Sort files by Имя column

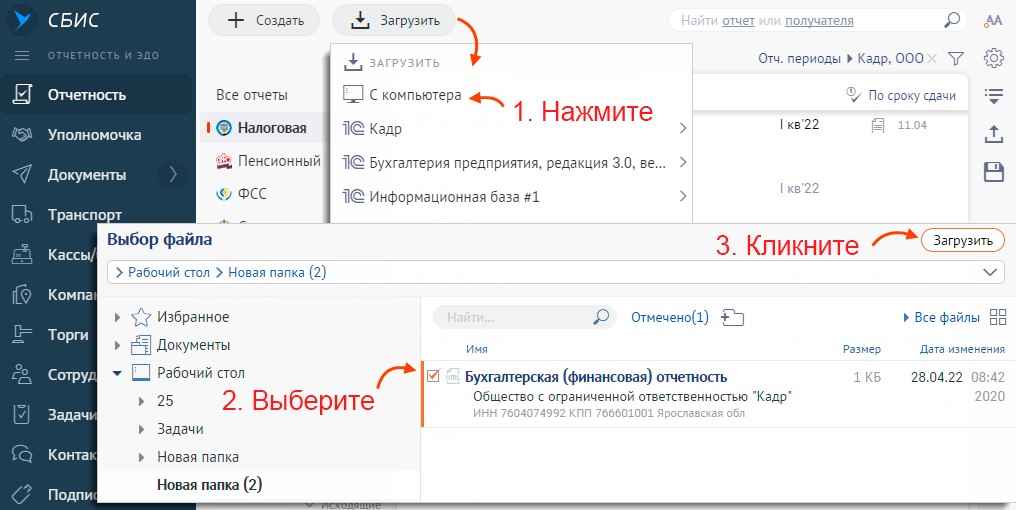pos(476,349)
